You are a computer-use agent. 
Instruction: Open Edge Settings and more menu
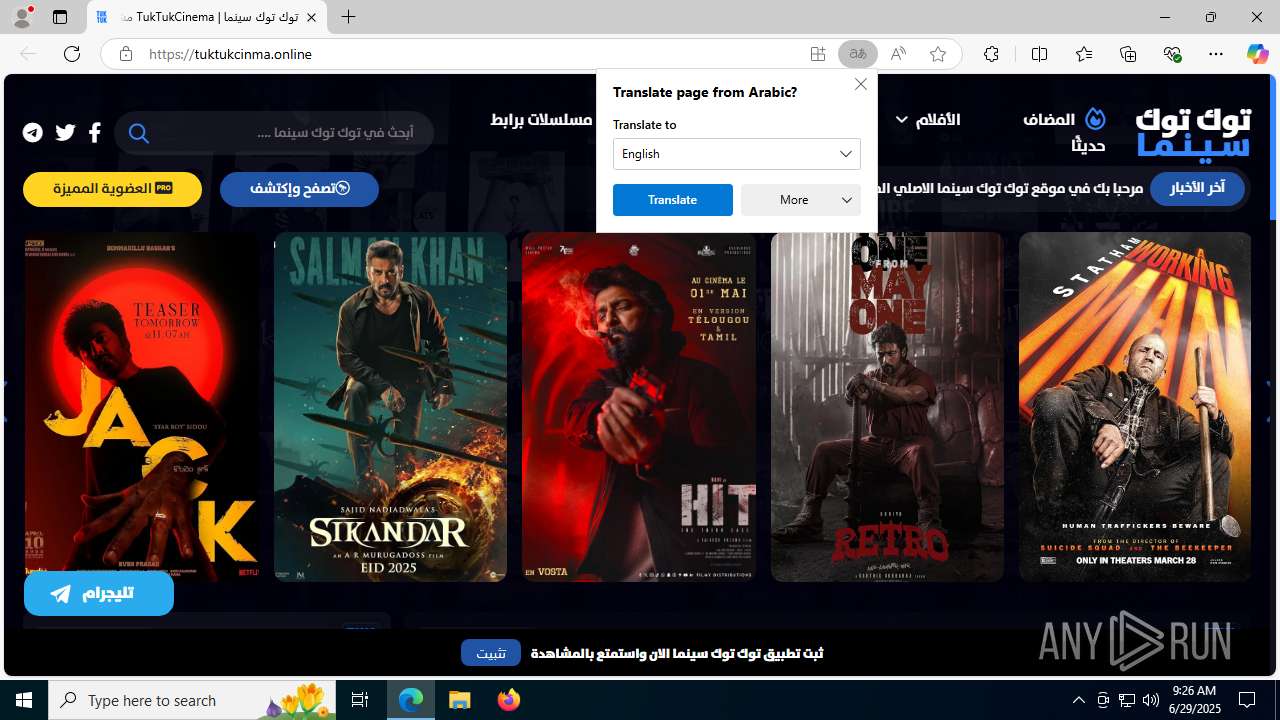tap(1216, 54)
